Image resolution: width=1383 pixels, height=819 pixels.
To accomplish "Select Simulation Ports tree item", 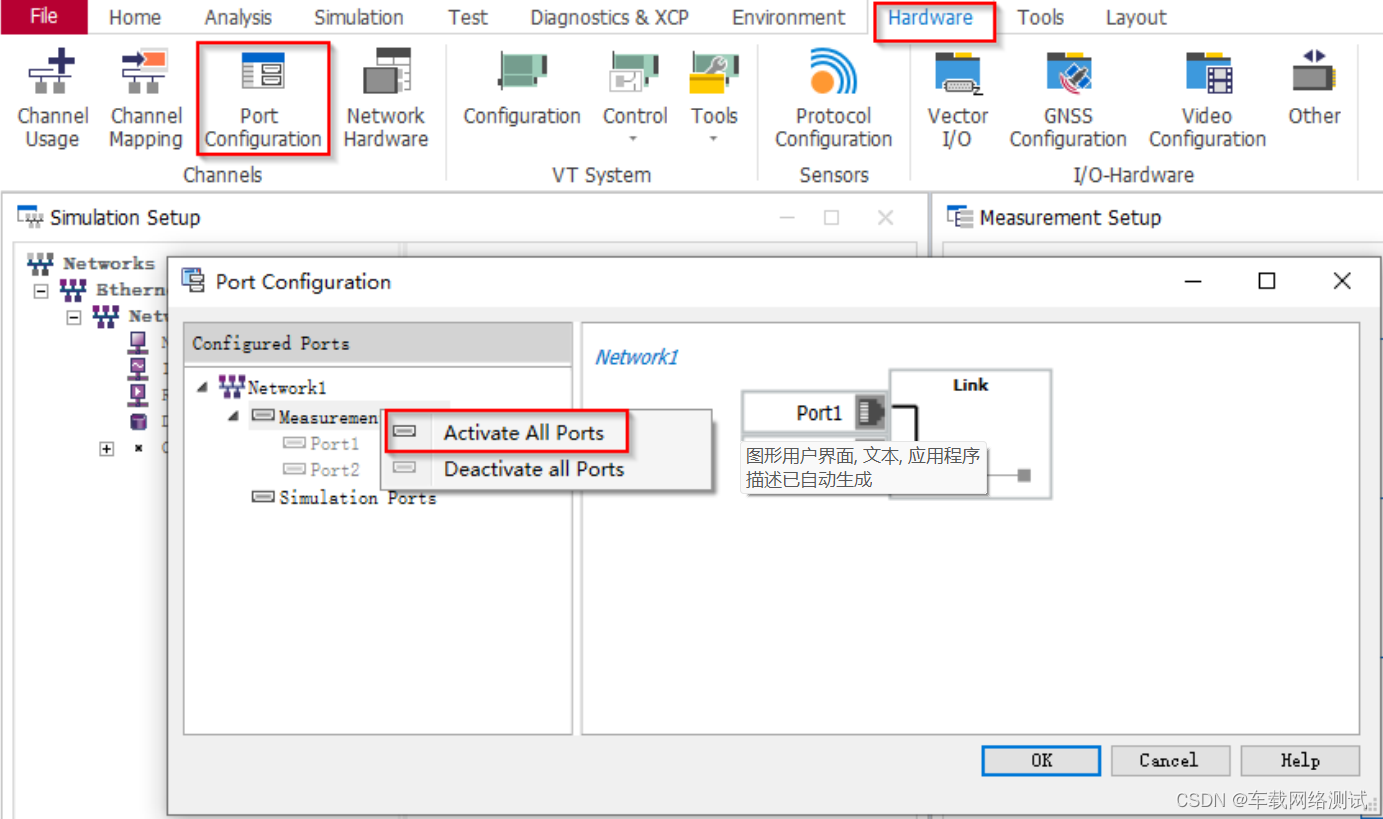I will (x=357, y=497).
